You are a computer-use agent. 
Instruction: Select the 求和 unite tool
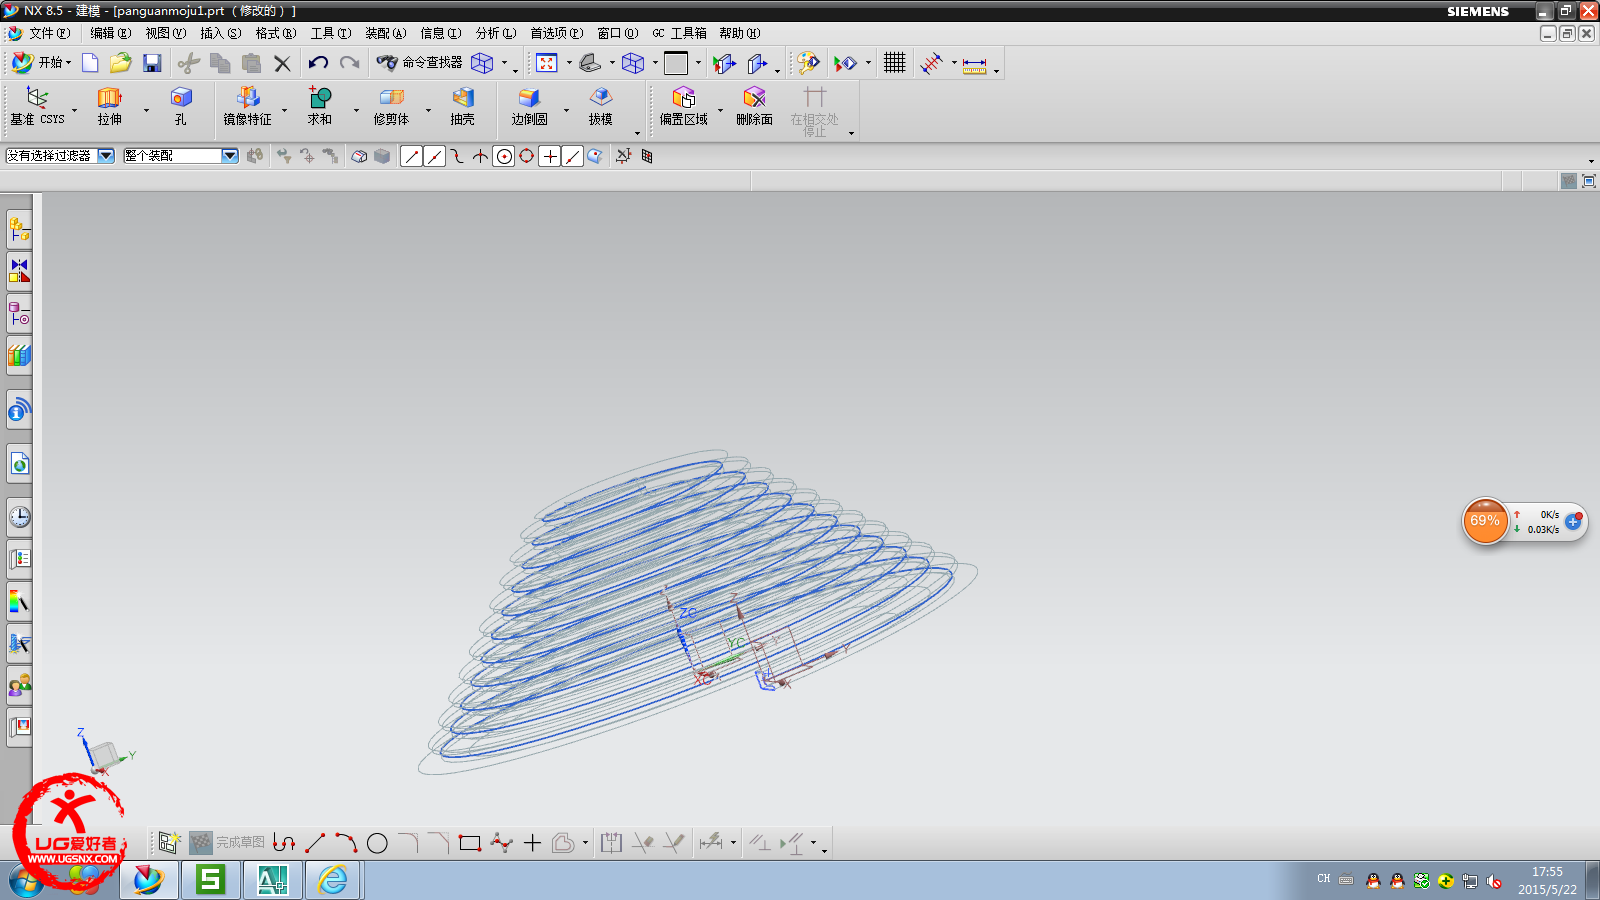coord(320,106)
